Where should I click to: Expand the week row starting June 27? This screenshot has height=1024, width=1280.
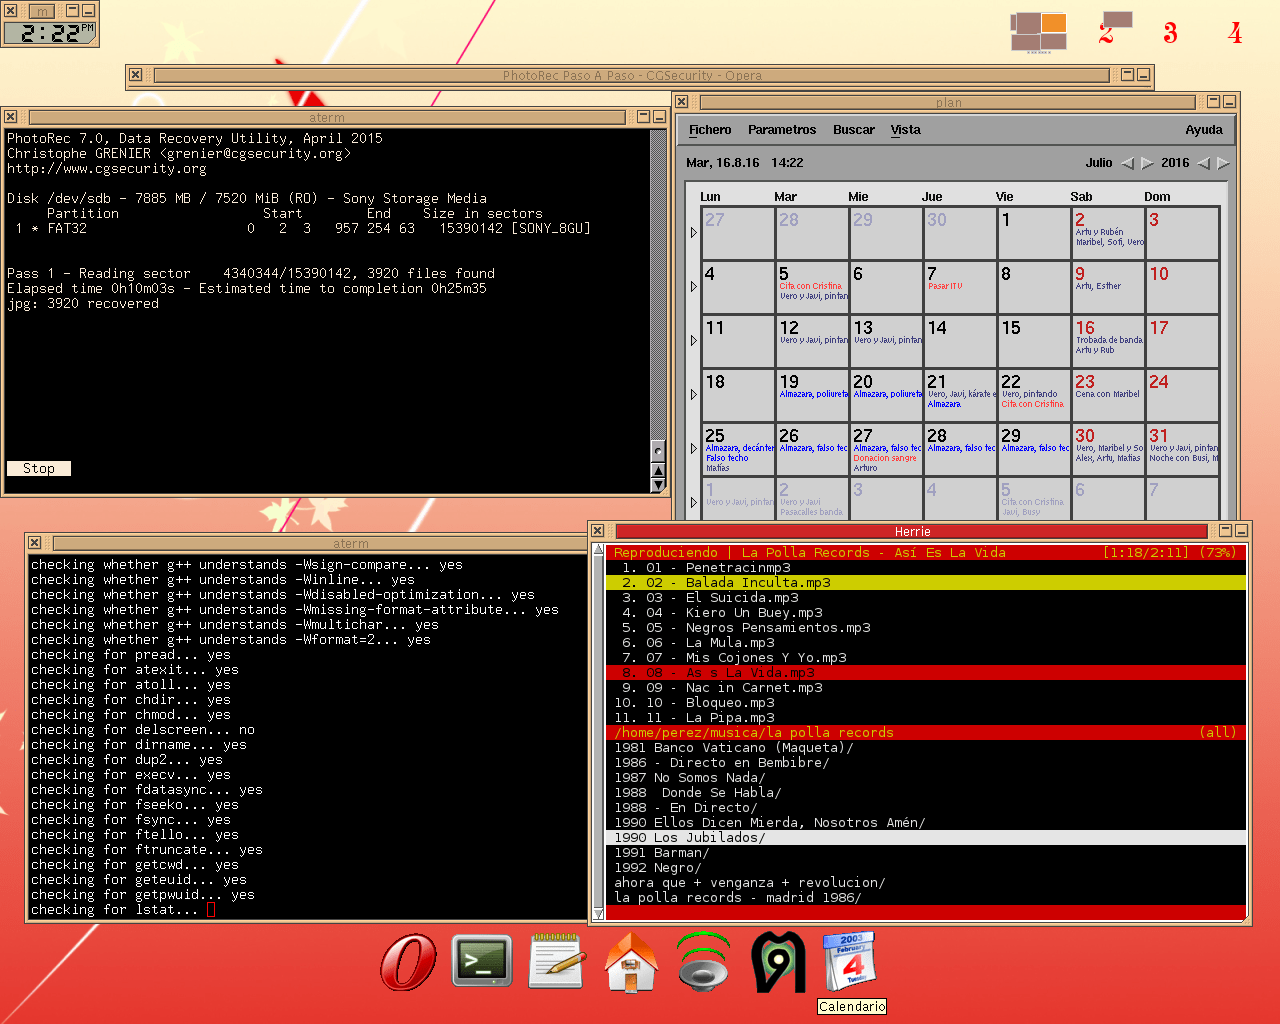tap(693, 233)
